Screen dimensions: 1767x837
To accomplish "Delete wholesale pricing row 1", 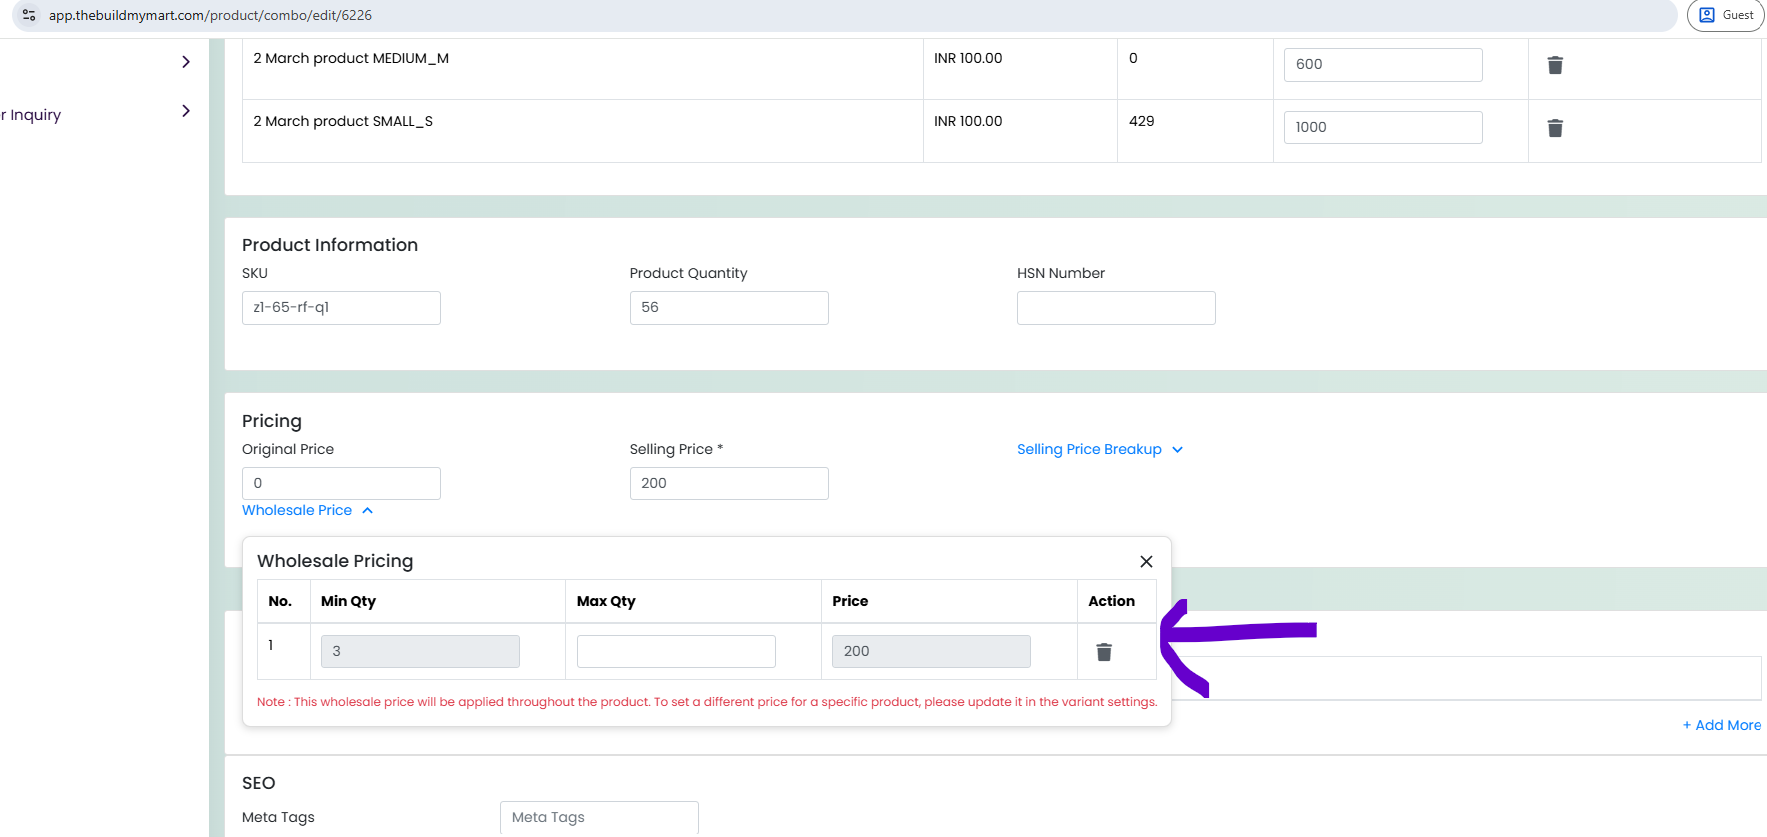I will (x=1104, y=652).
